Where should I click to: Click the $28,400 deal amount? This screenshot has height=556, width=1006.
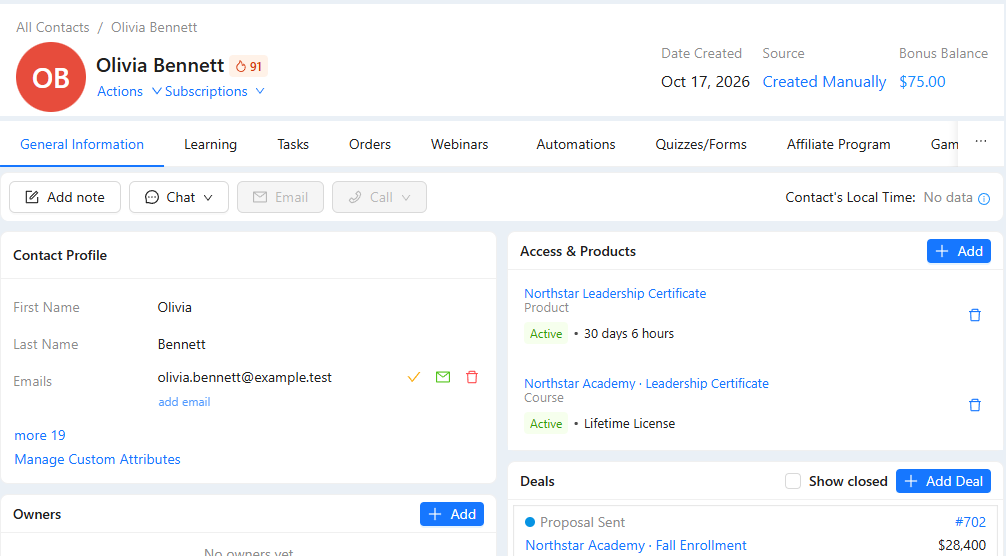(962, 545)
